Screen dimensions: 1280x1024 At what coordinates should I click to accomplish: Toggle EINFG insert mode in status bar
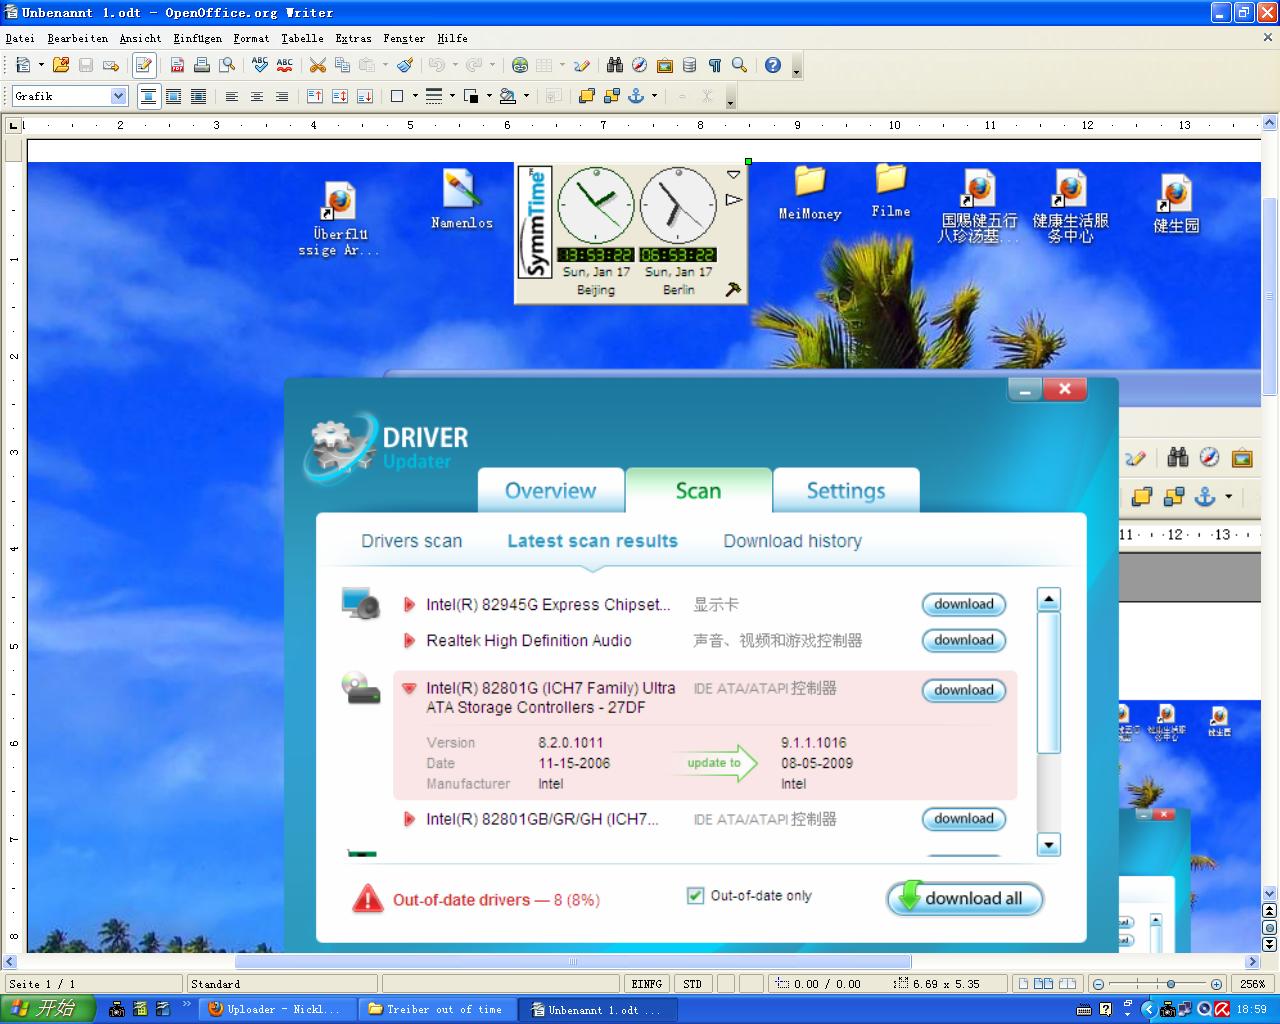(x=647, y=984)
